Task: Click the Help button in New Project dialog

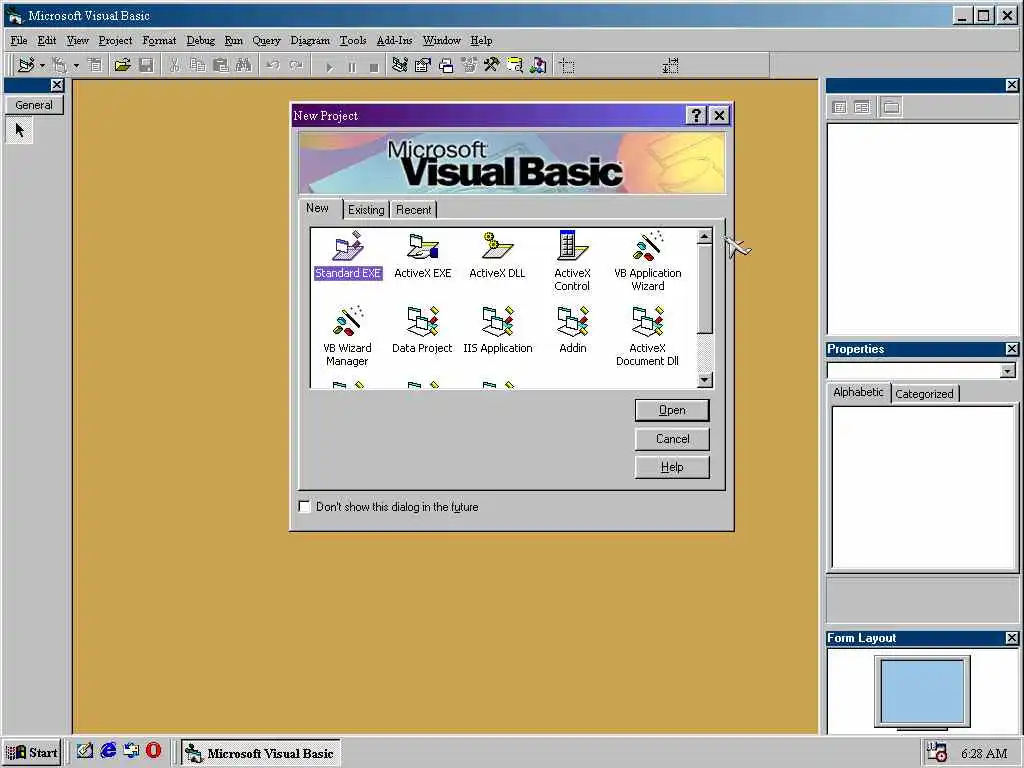Action: pyautogui.click(x=672, y=467)
